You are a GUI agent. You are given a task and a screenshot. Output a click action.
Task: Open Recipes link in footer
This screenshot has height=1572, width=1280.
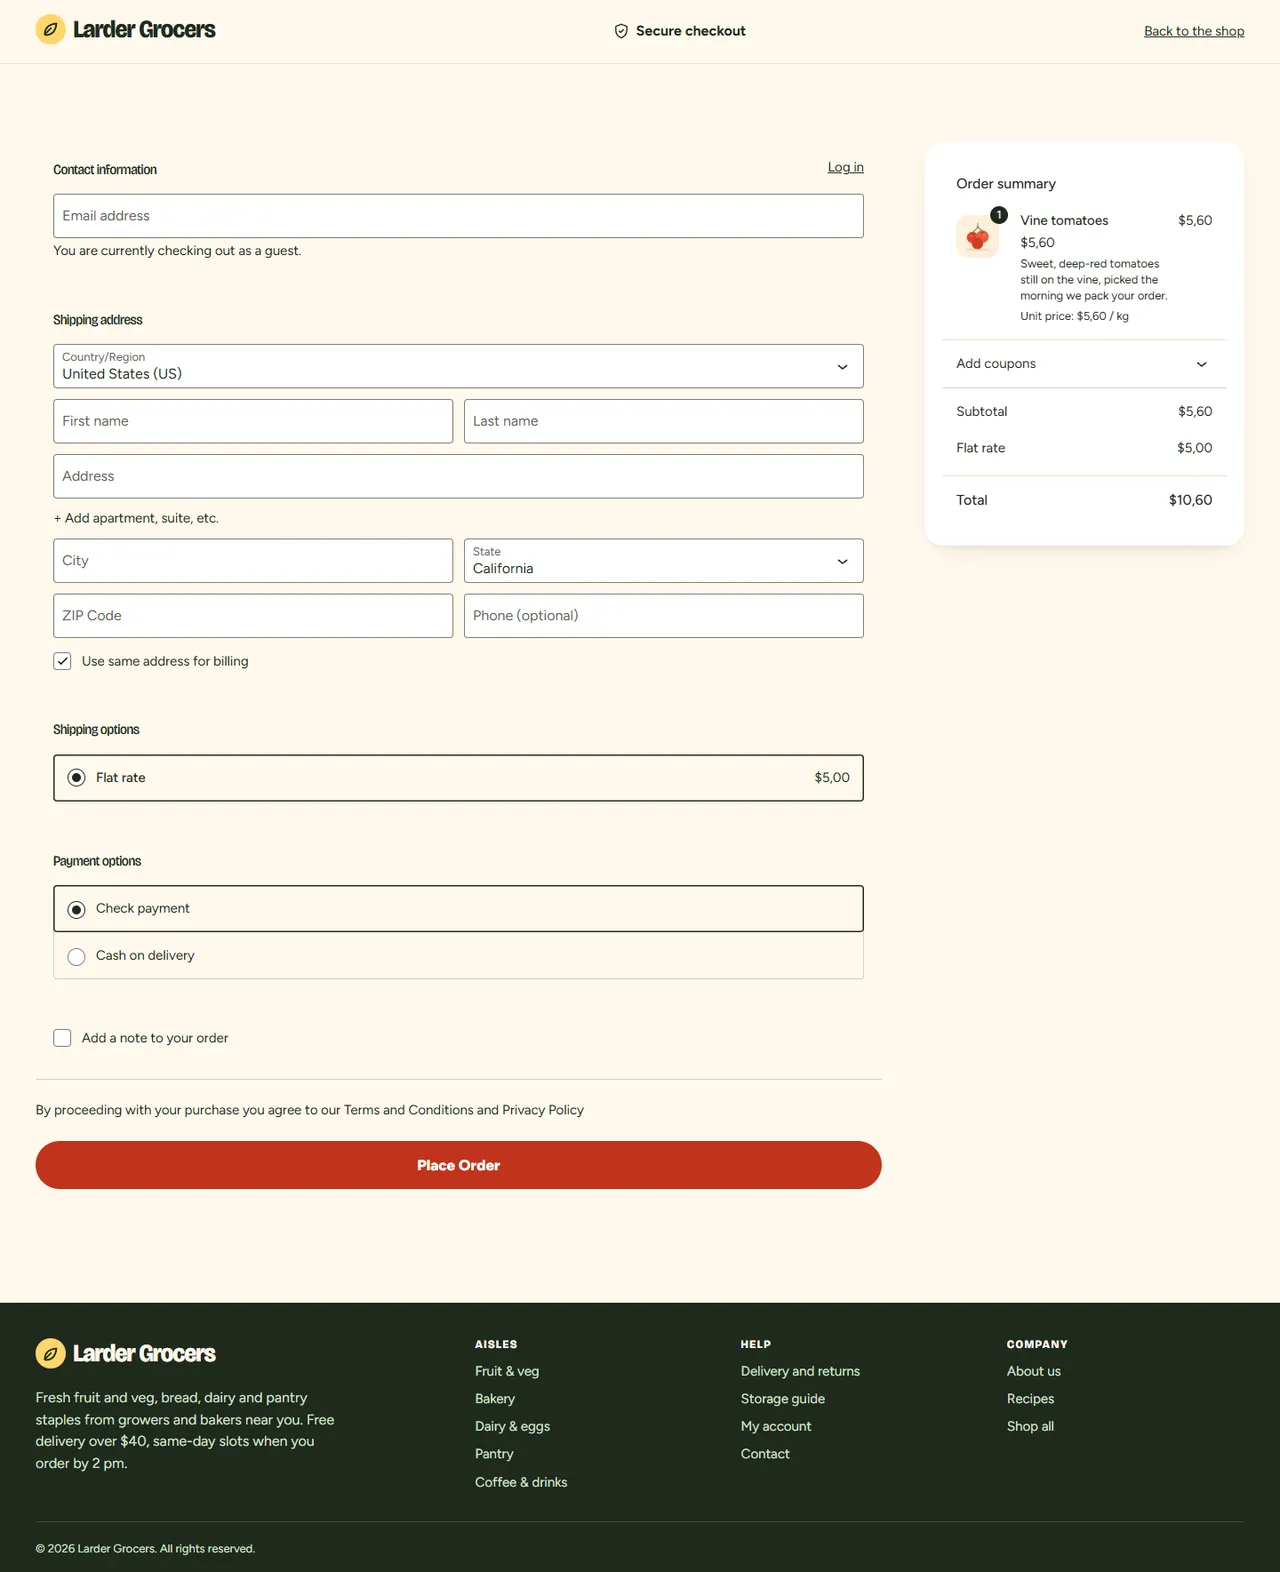(x=1030, y=1399)
